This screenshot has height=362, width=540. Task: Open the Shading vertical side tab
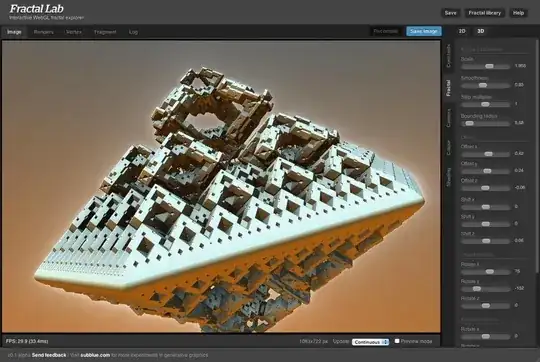coord(448,177)
